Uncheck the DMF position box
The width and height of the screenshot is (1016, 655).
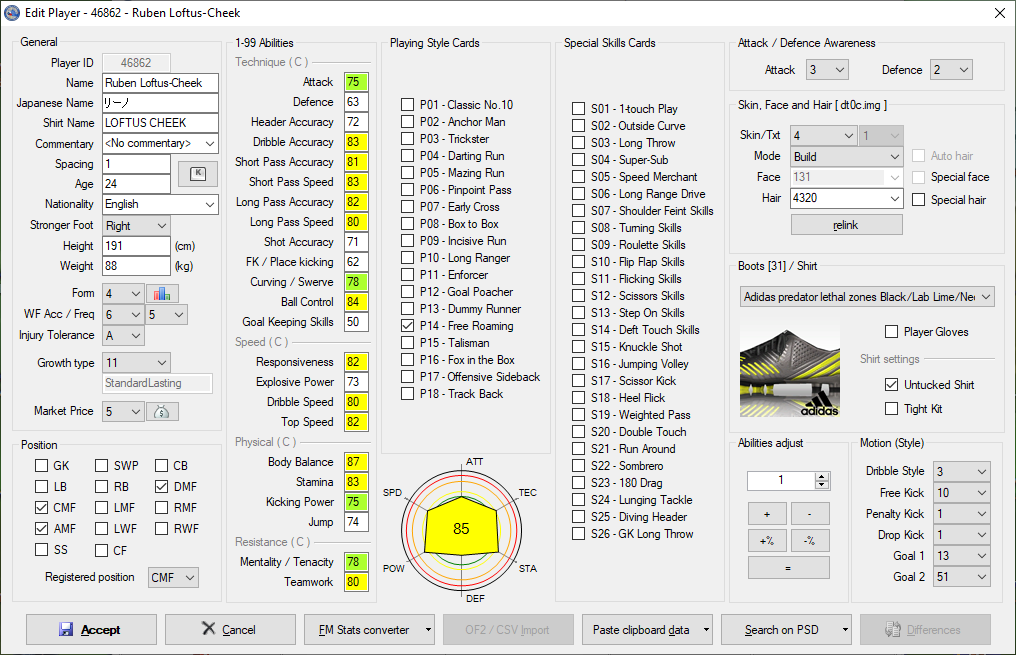tap(162, 486)
